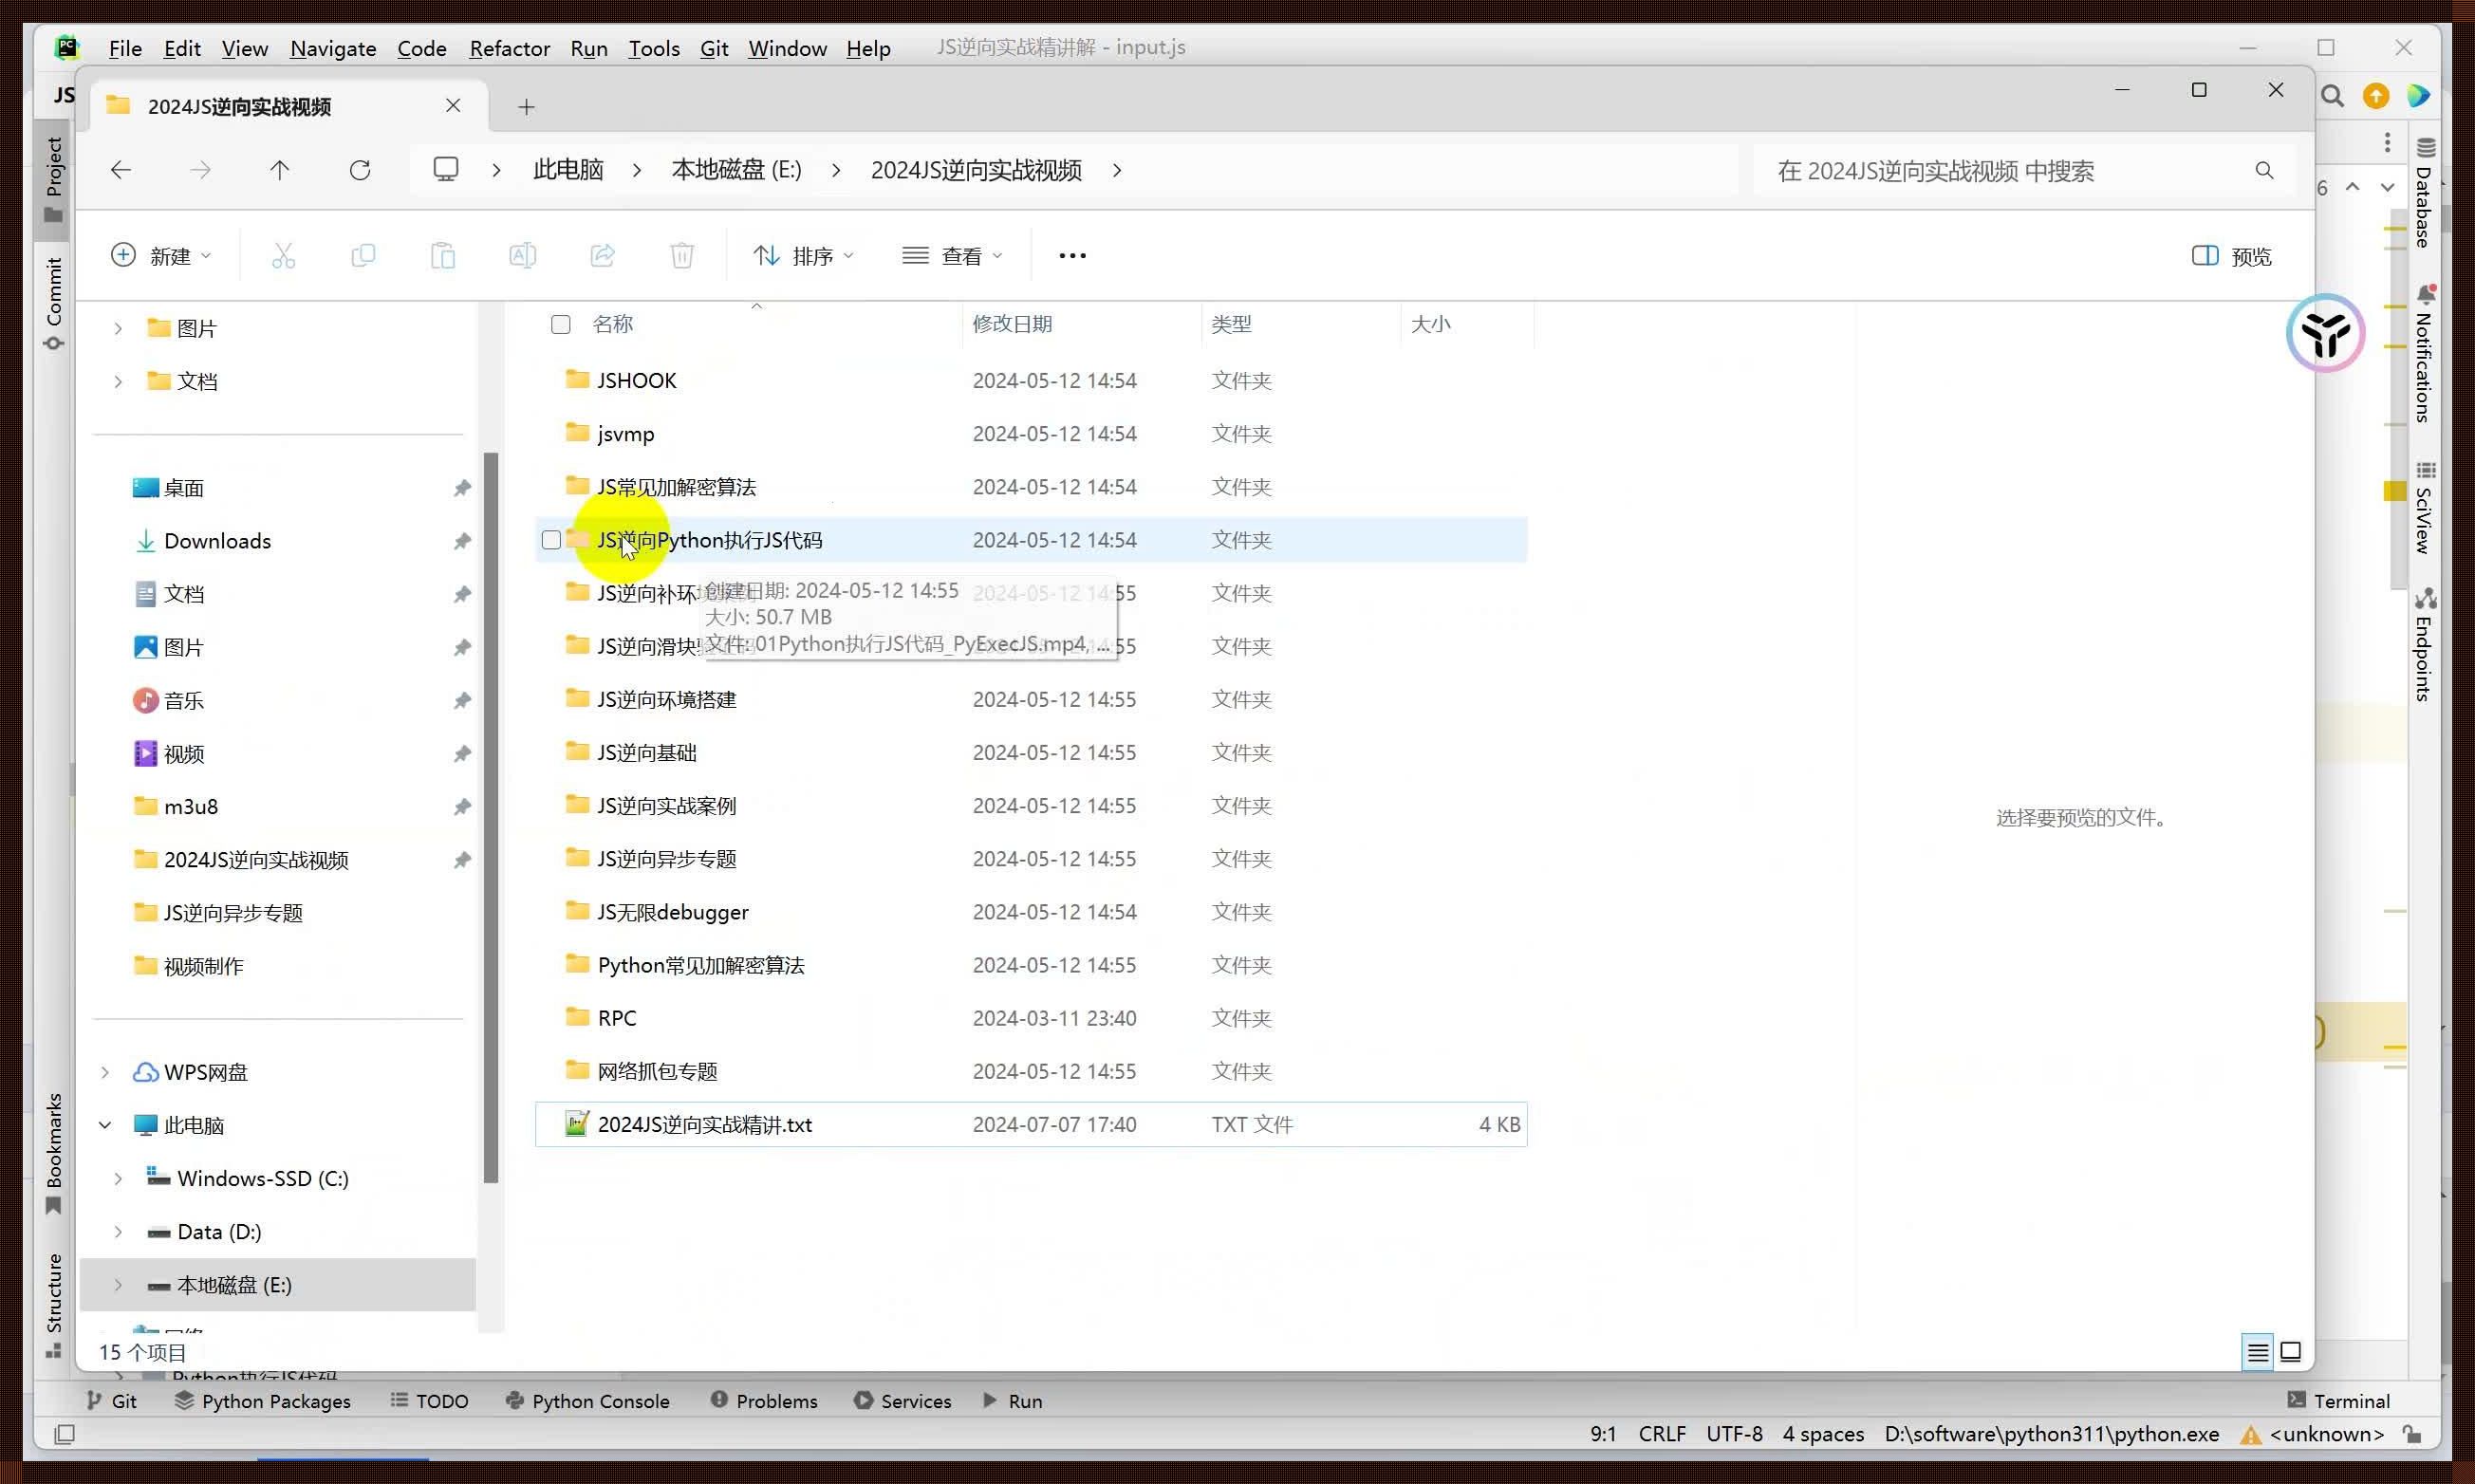The image size is (2475, 1484).
Task: Click the 2024JS逆向实战精讲.txt file
Action: [705, 1123]
